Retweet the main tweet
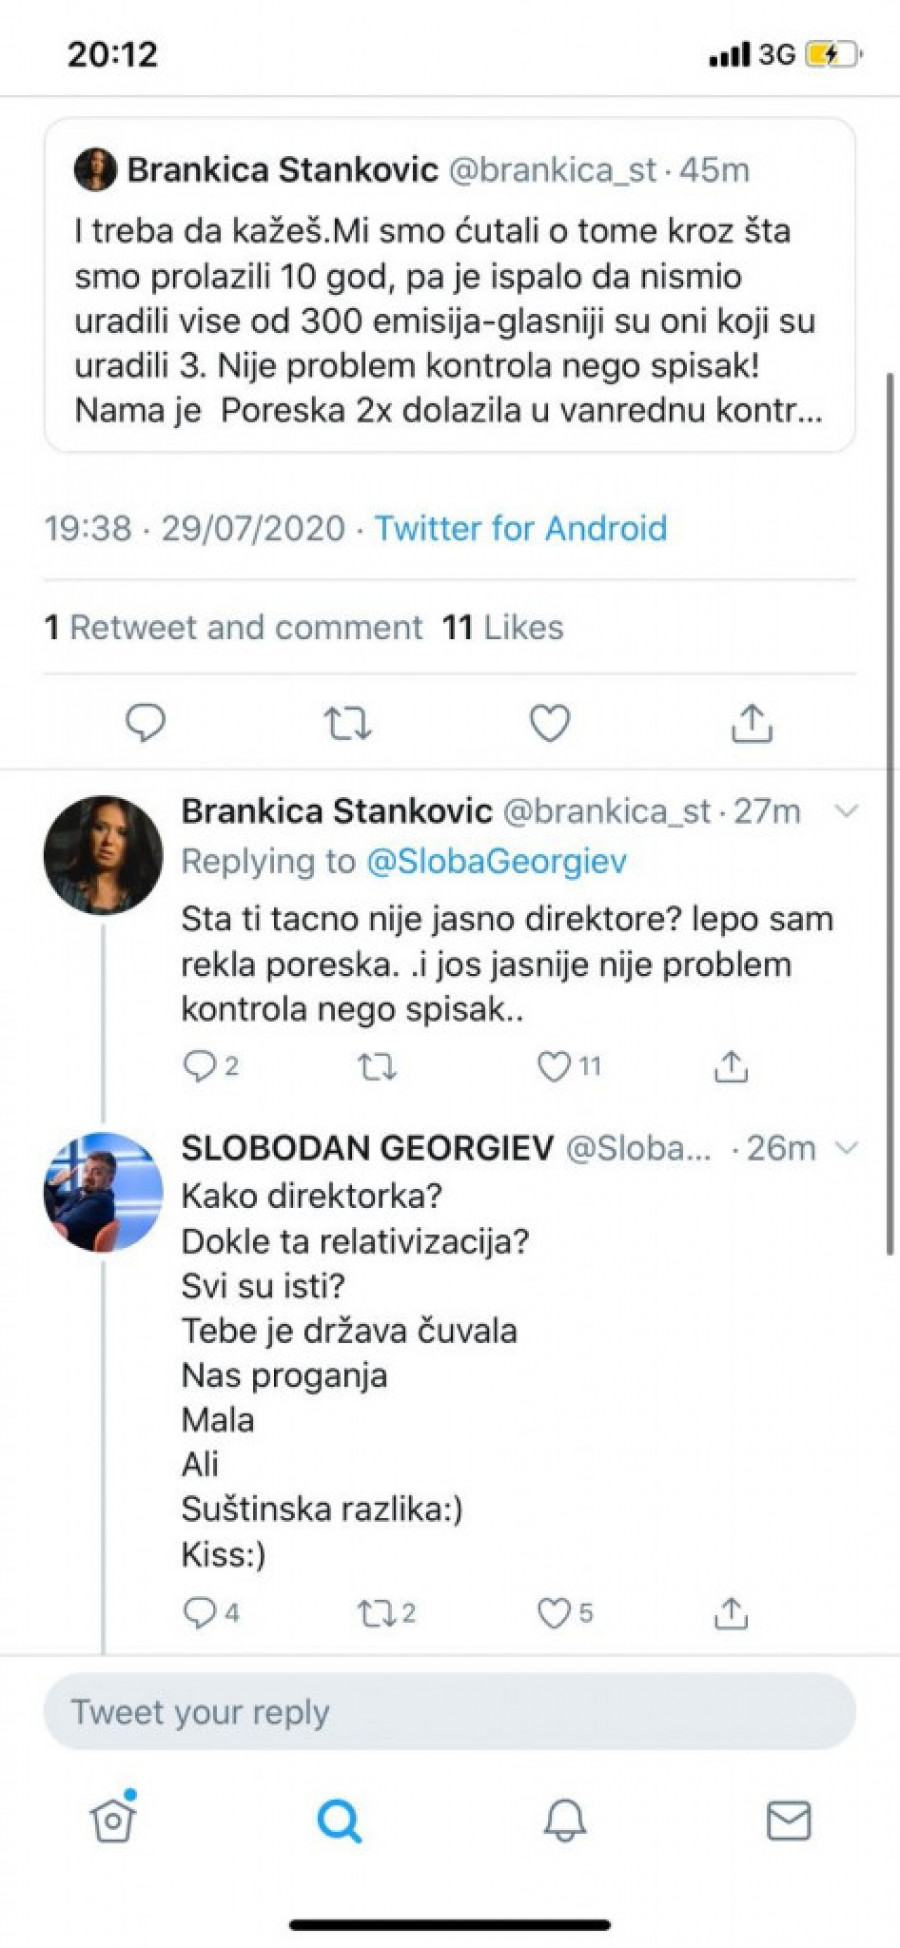 pyautogui.click(x=348, y=722)
